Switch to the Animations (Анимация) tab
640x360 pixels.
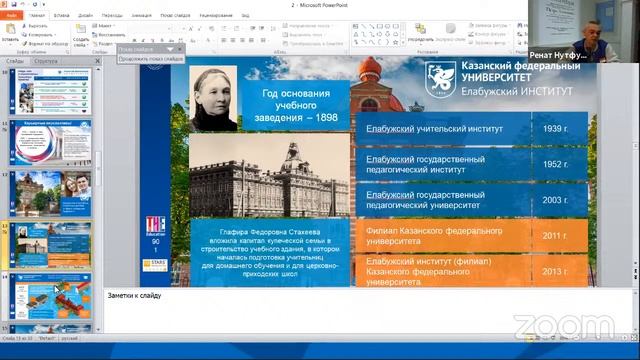click(141, 16)
